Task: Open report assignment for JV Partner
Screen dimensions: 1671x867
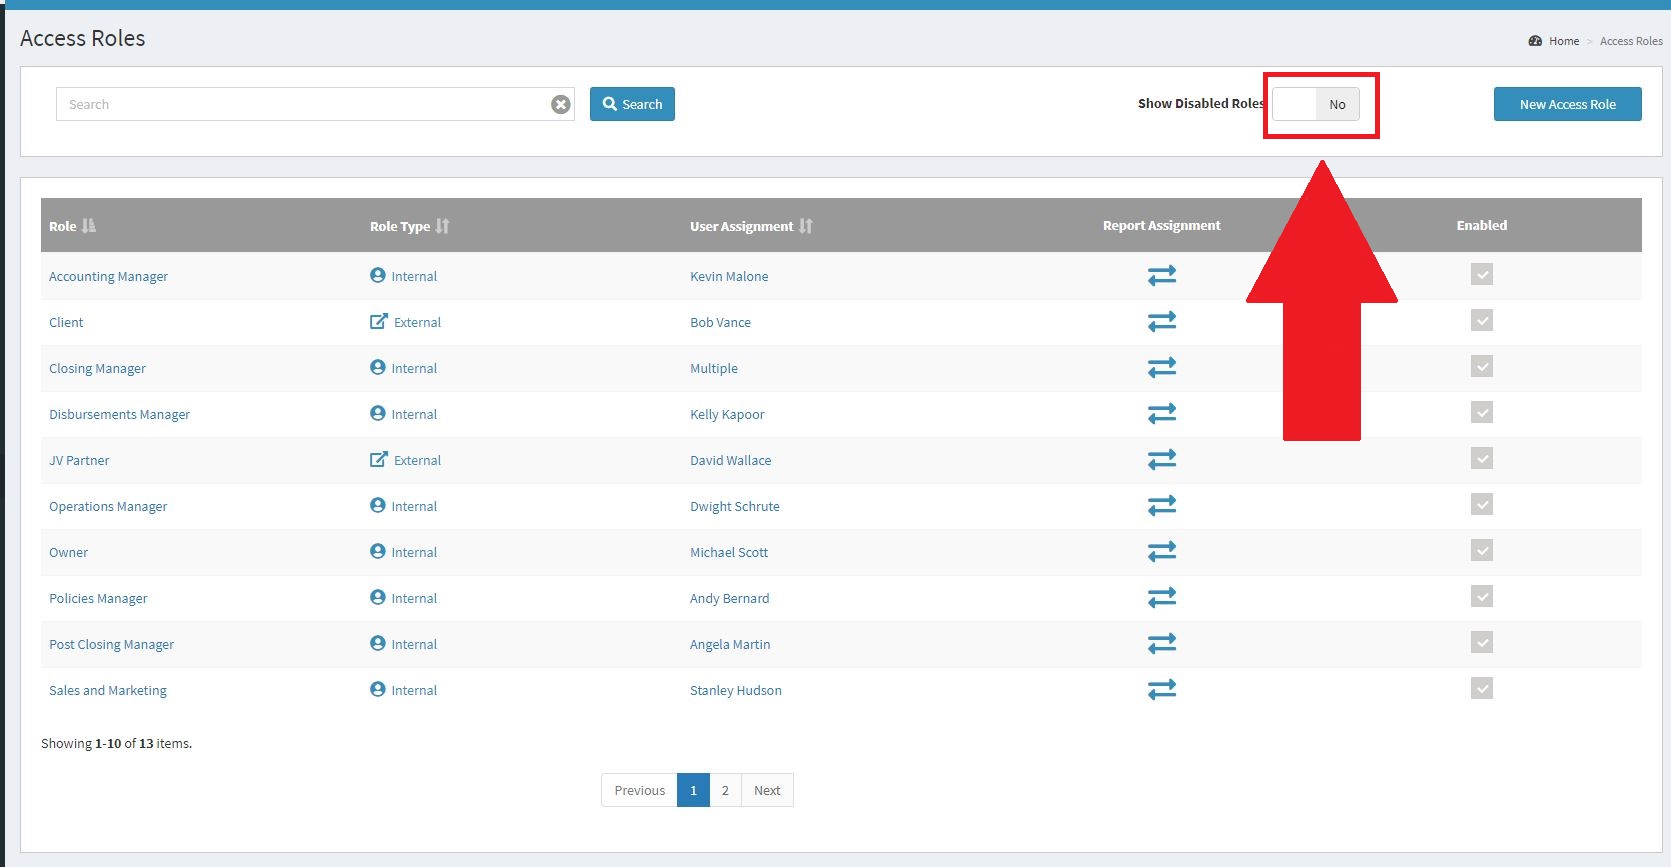Action: coord(1161,459)
